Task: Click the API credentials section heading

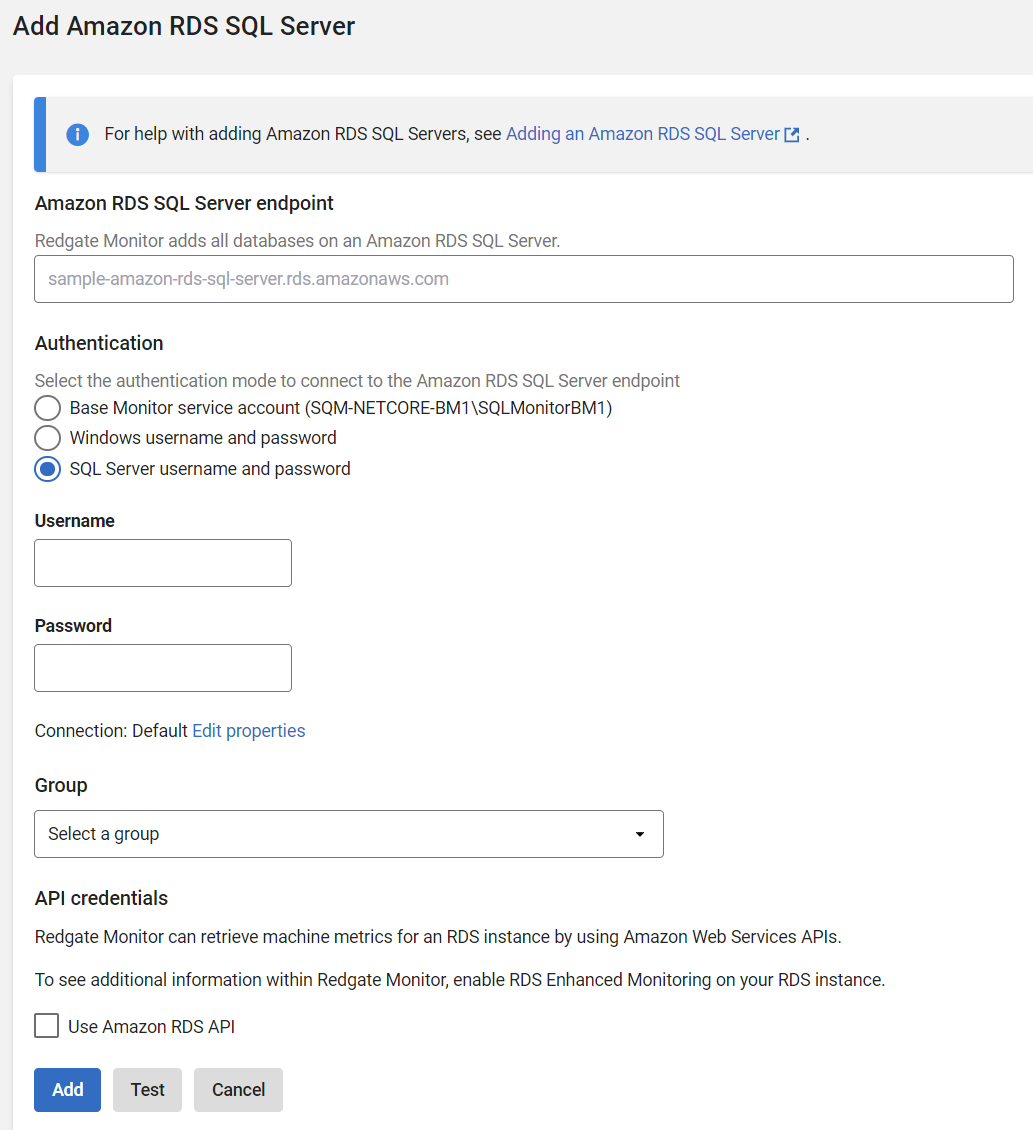Action: coord(101,898)
